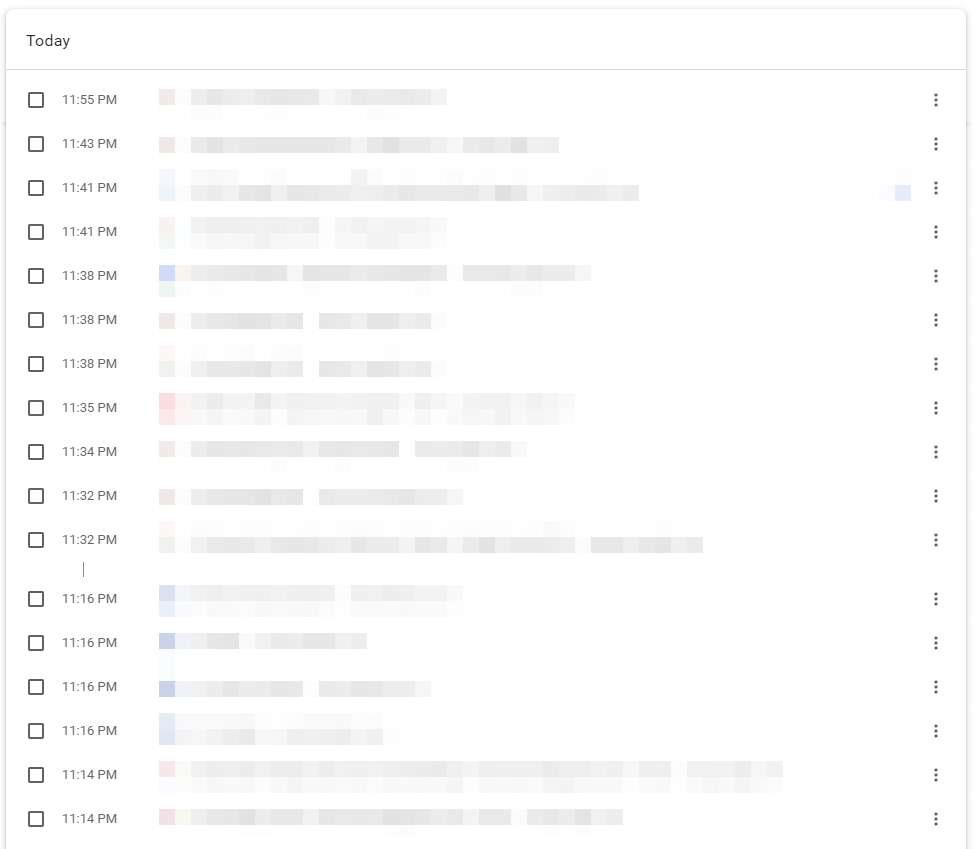Tick the checkbox next to 11:43 PM
This screenshot has height=849, width=975.
tap(36, 144)
